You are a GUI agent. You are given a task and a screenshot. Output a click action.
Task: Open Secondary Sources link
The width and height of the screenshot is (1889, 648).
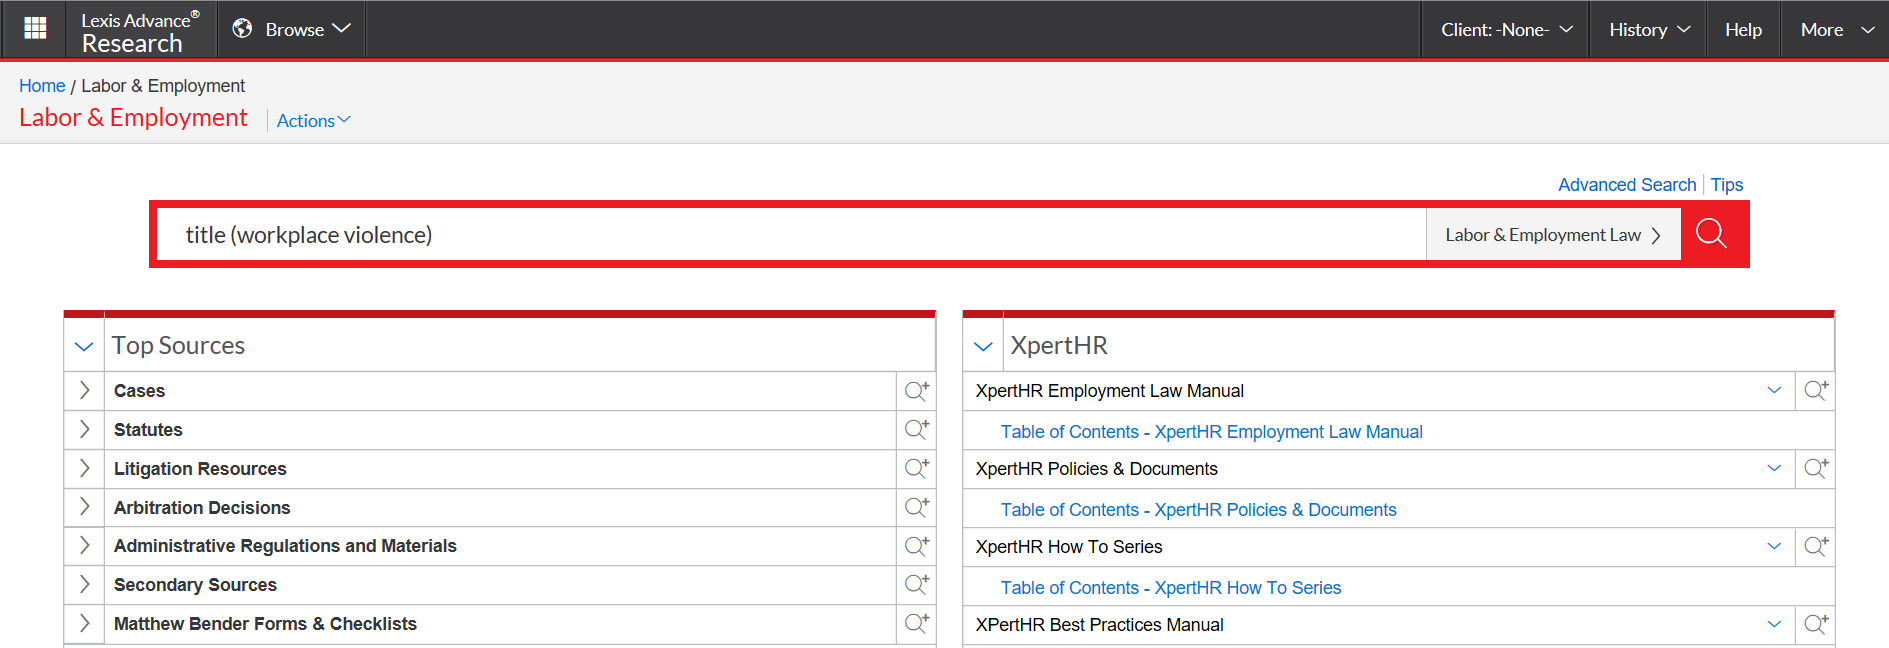pos(195,585)
